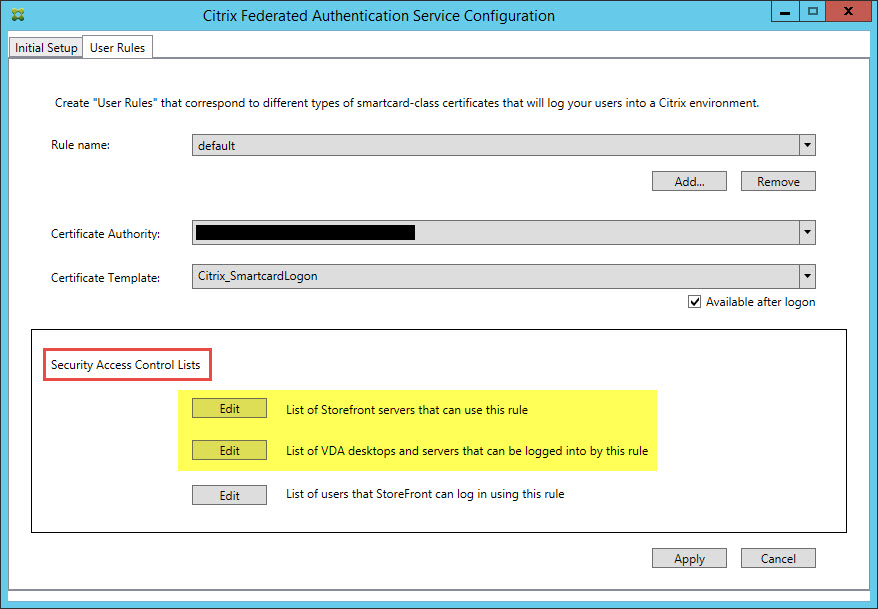Click the Security Access Control Lists label
878x609 pixels.
pyautogui.click(x=125, y=365)
